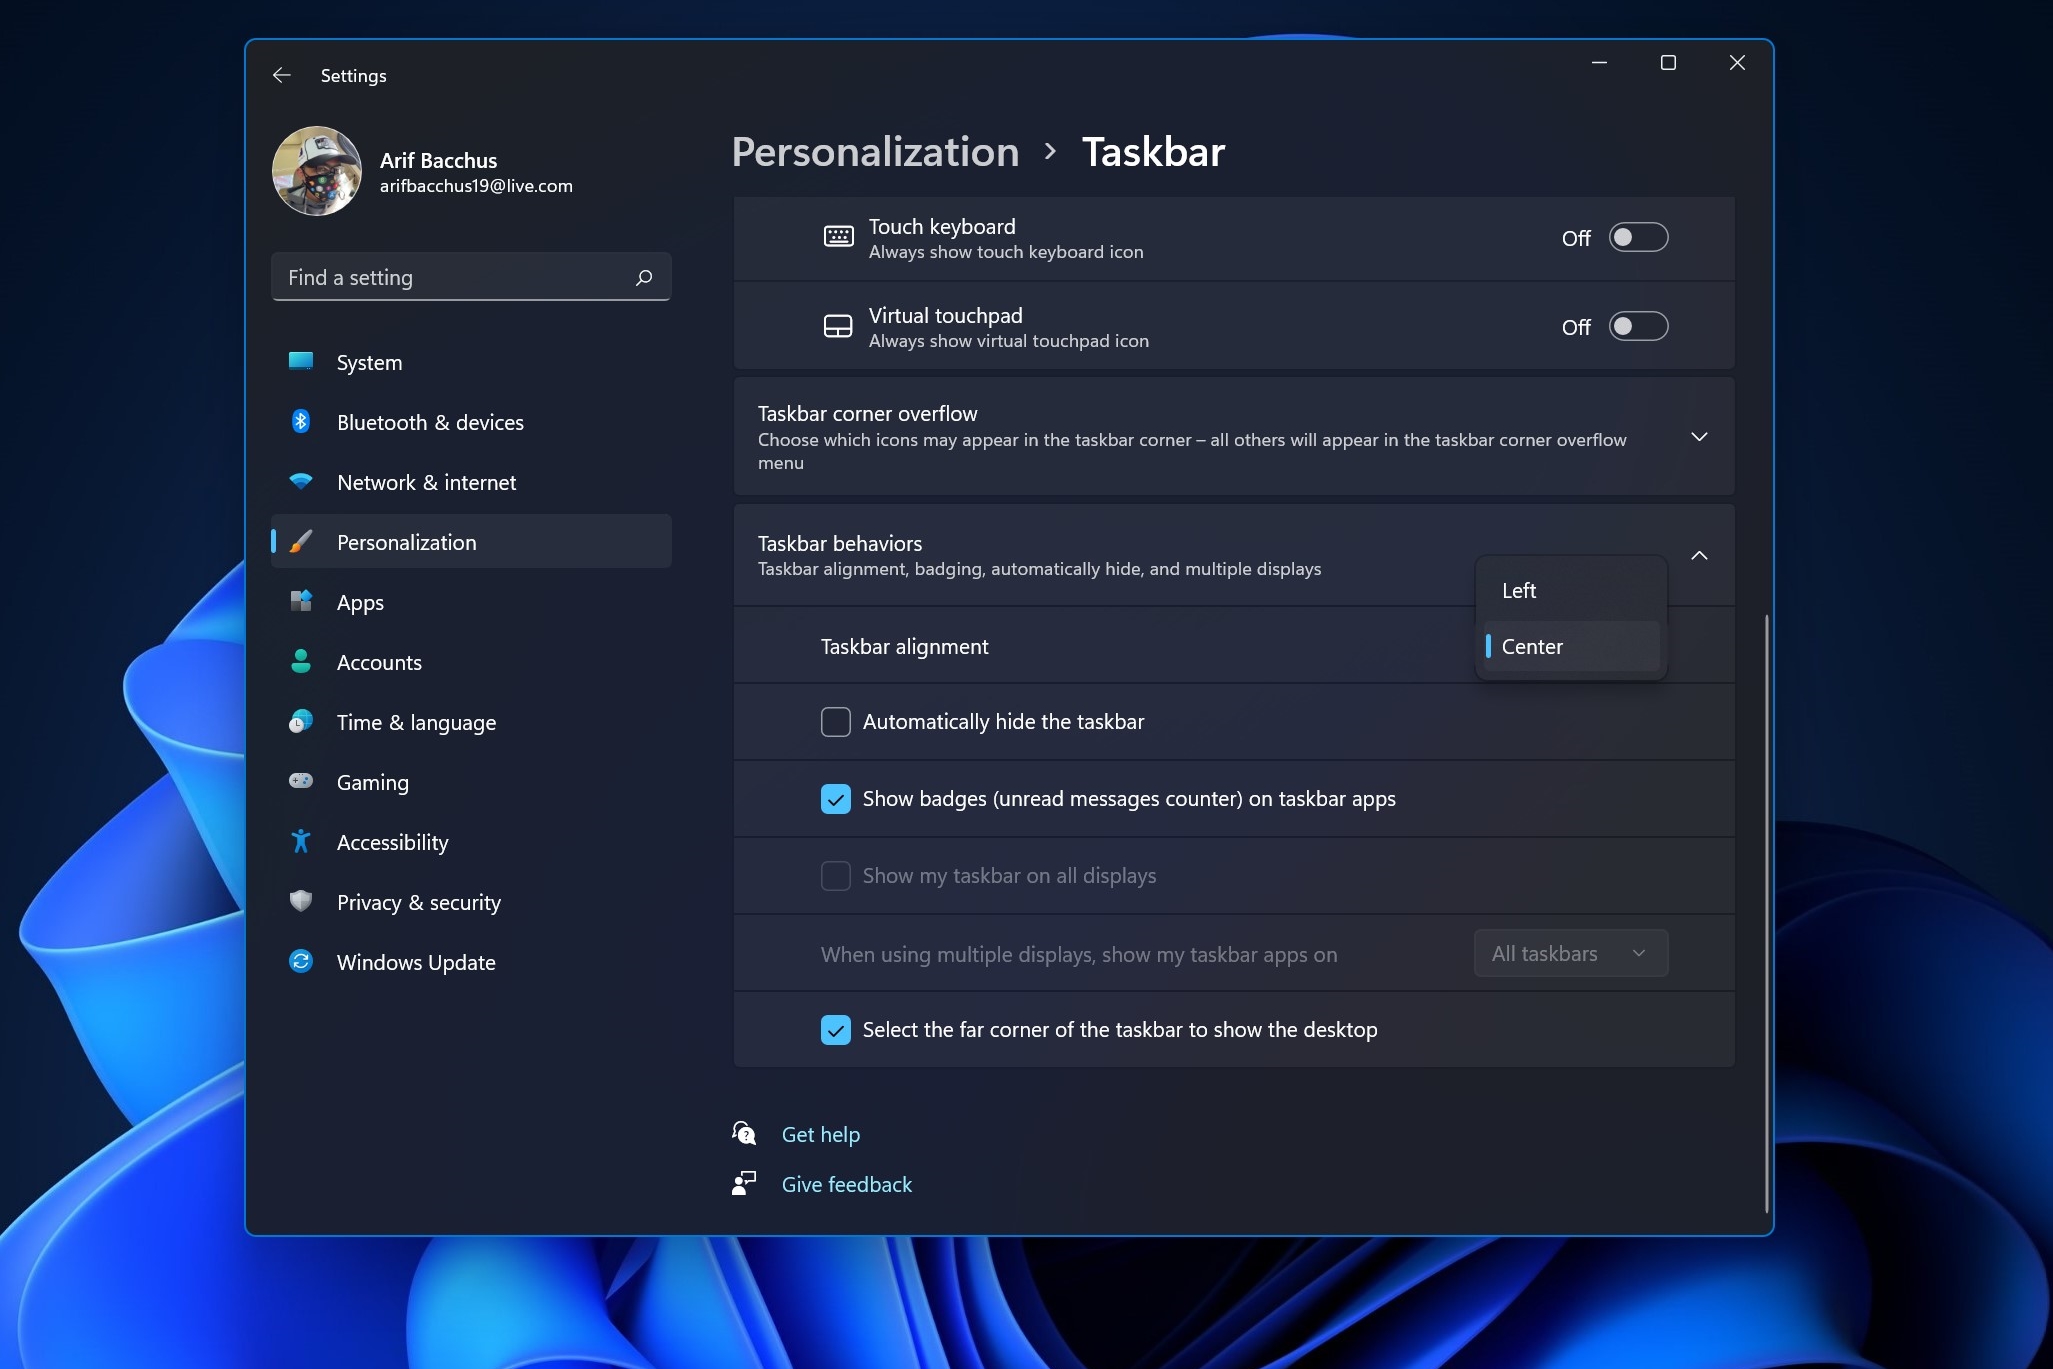This screenshot has height=1369, width=2053.
Task: Click the System settings icon
Action: point(299,362)
